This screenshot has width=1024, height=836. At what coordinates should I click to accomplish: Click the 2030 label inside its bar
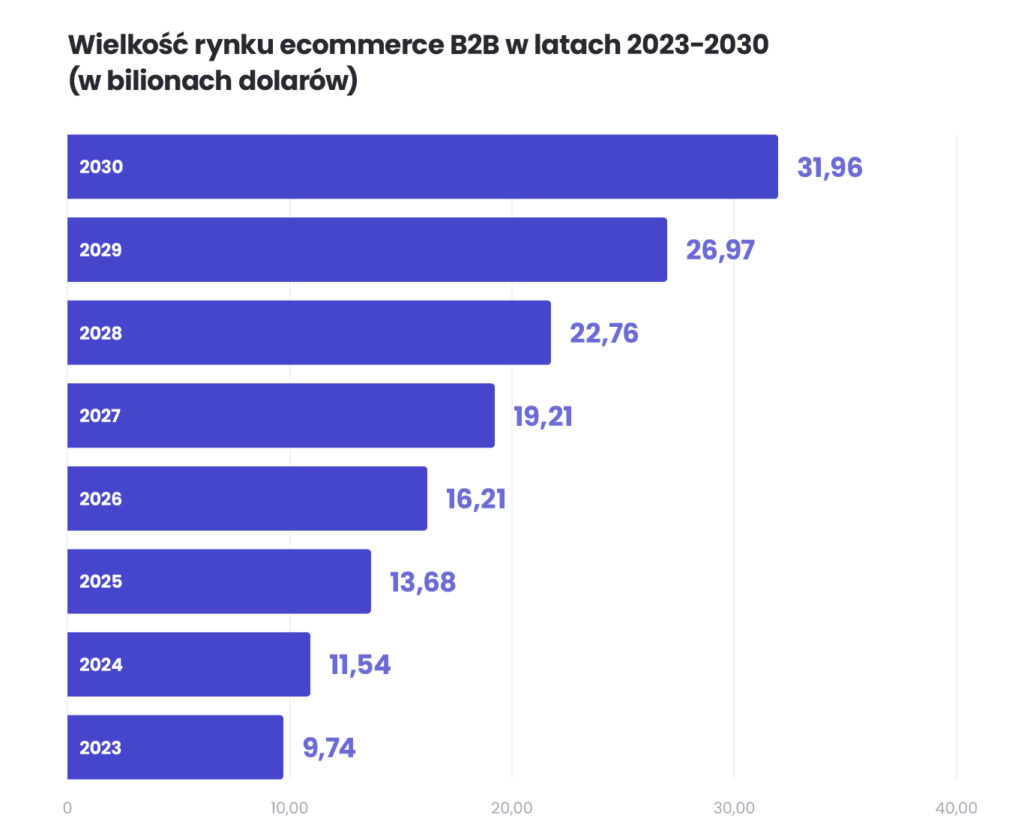[99, 167]
